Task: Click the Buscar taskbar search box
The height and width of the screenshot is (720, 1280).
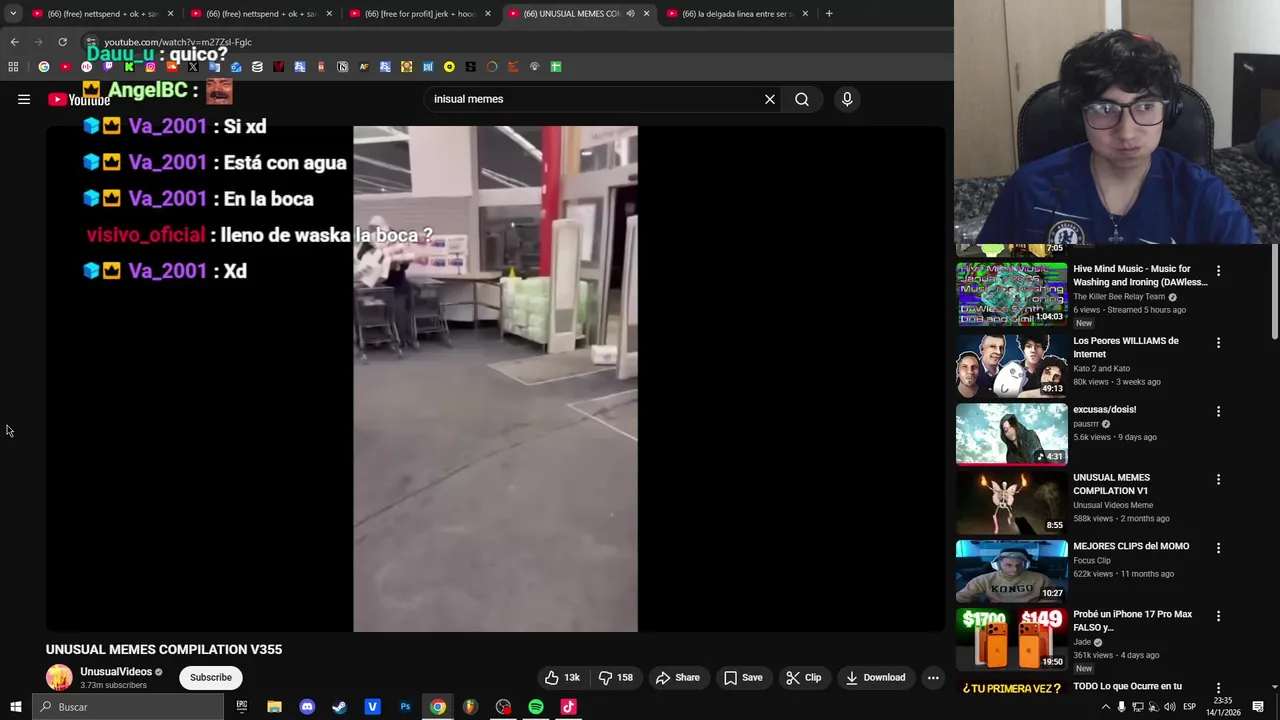Action: point(127,707)
